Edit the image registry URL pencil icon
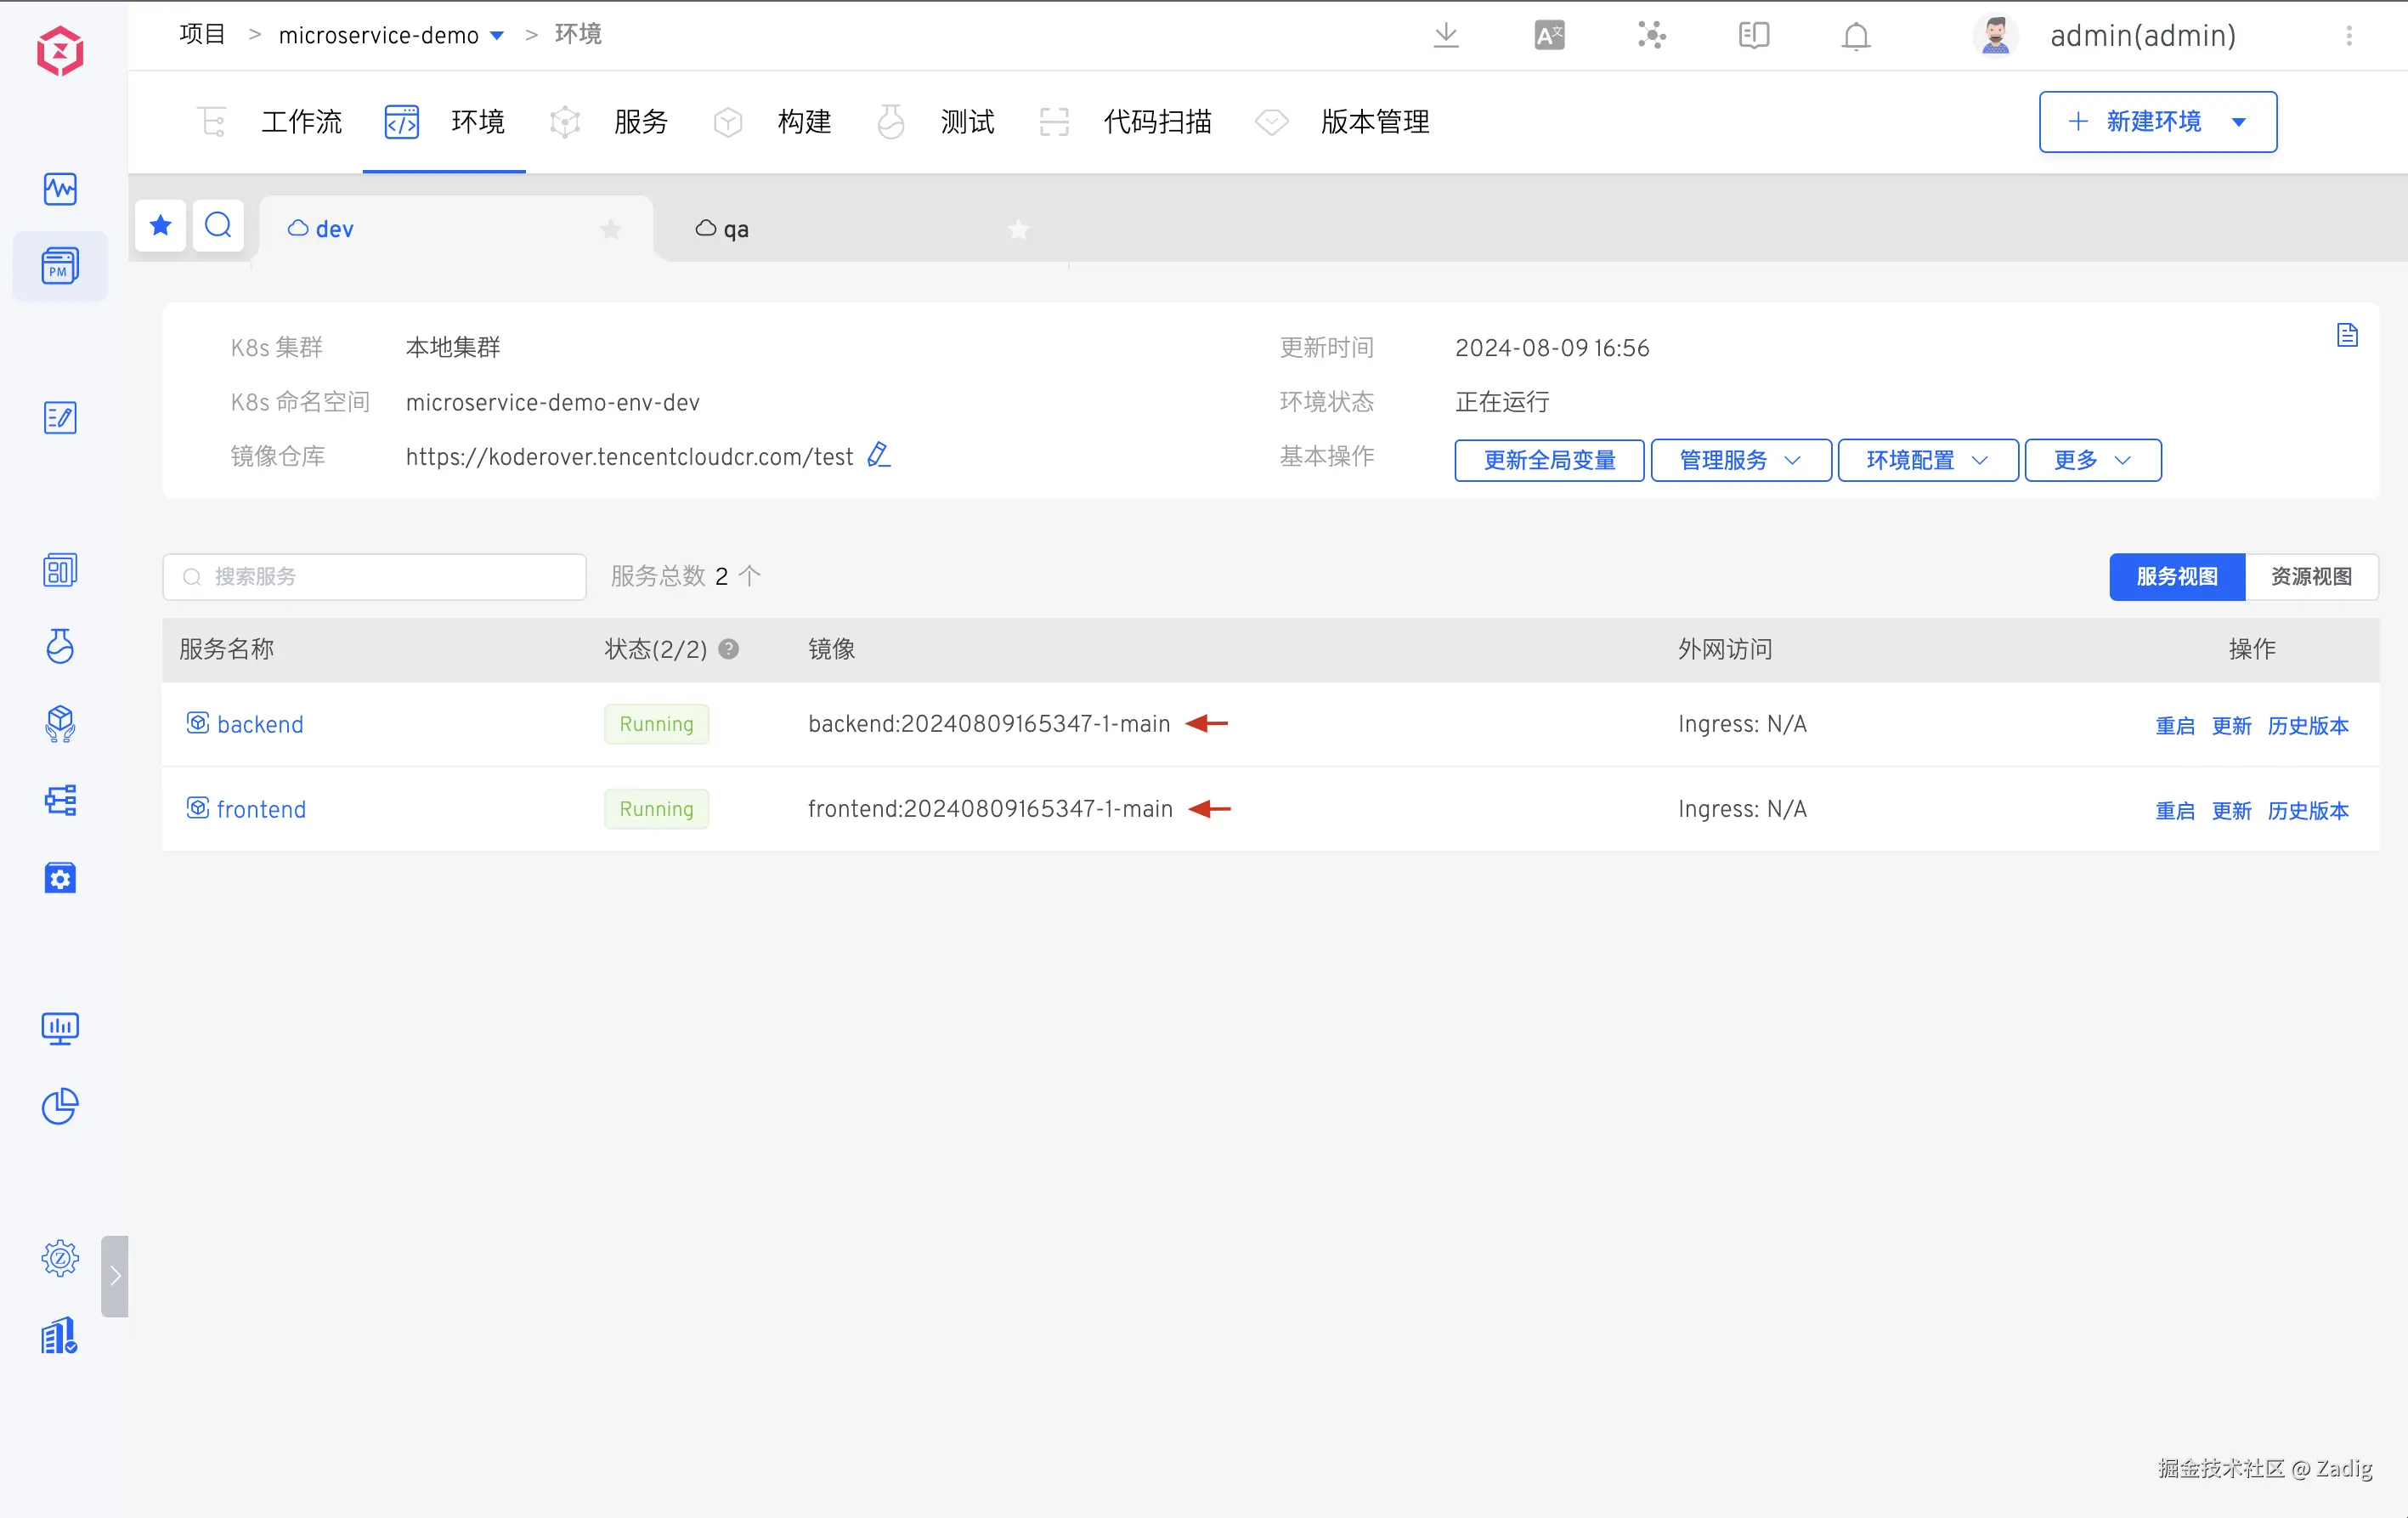The image size is (2408, 1518). (878, 456)
